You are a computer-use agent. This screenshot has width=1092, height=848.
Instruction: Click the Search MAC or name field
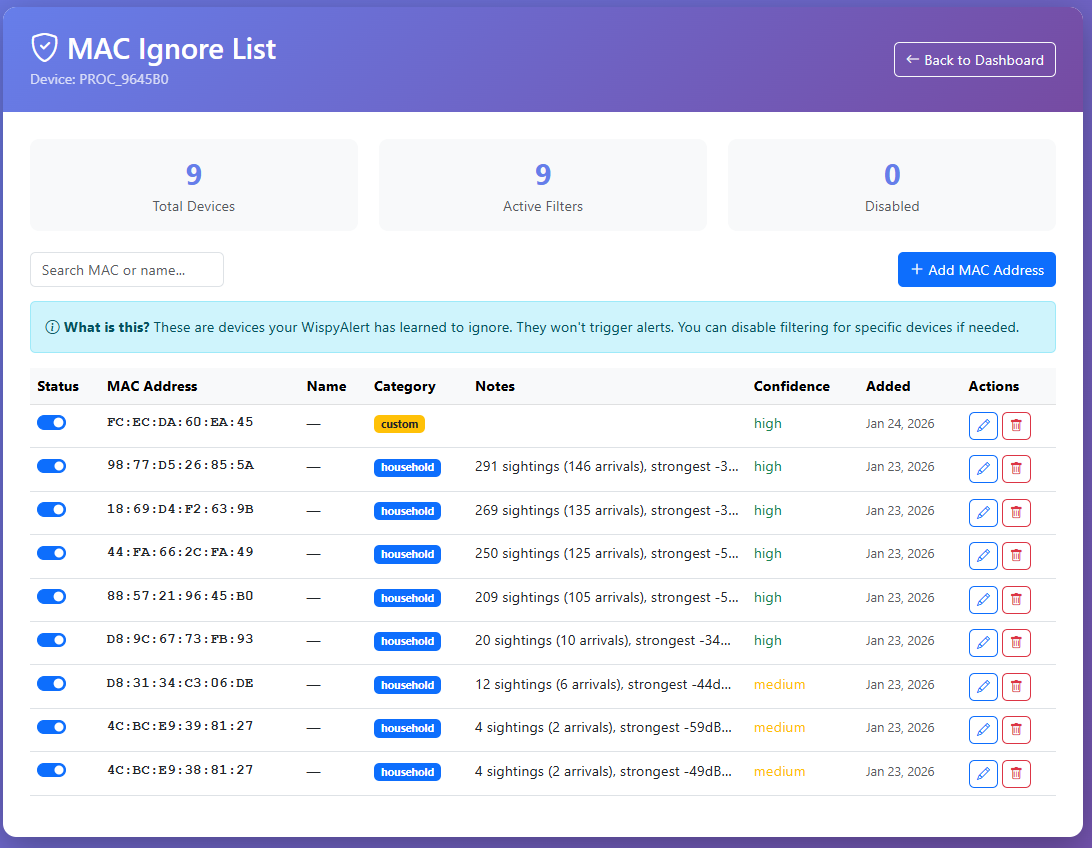(126, 269)
